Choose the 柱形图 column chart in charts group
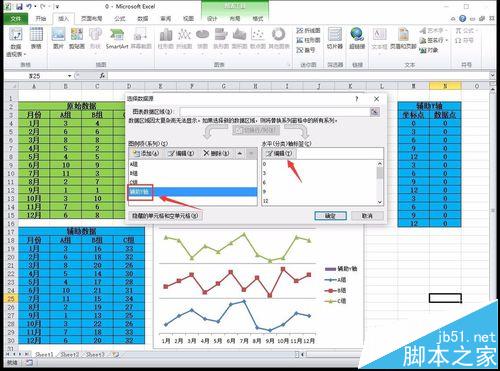Image resolution: width=500 pixels, height=371 pixels. [x=166, y=39]
